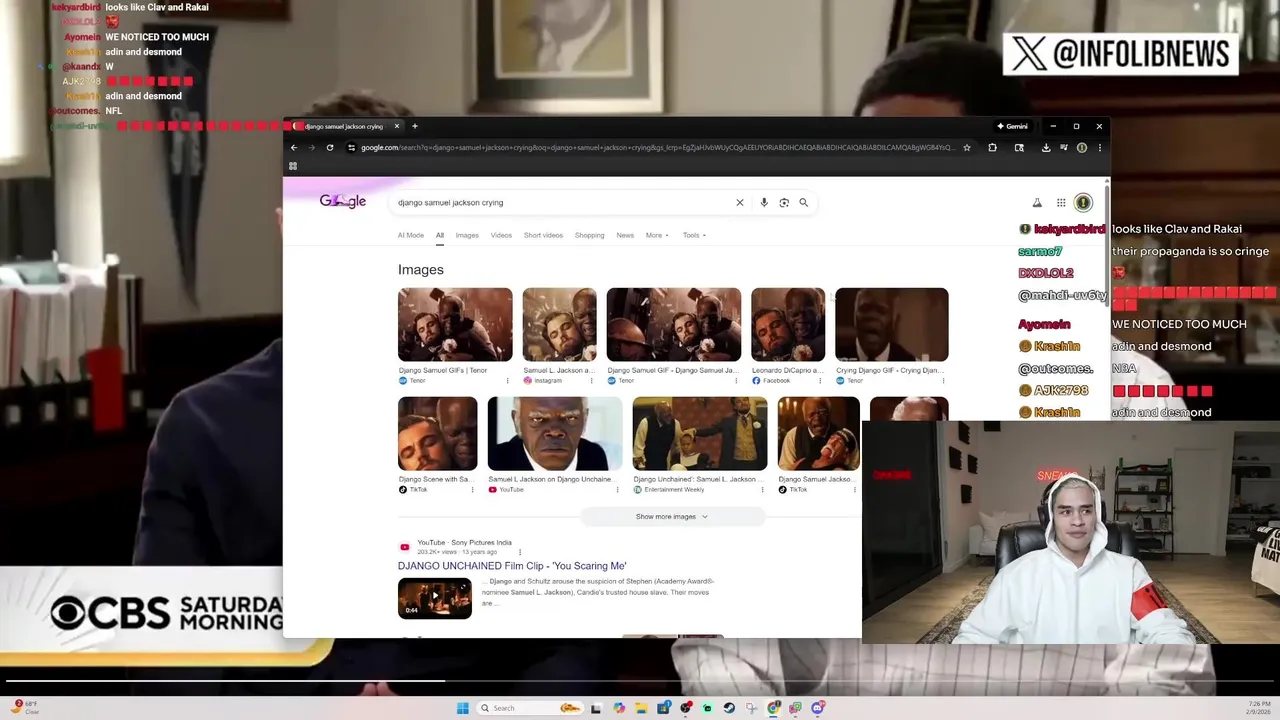
Task: Open options menu for Sony Pictures India result
Action: pos(520,552)
